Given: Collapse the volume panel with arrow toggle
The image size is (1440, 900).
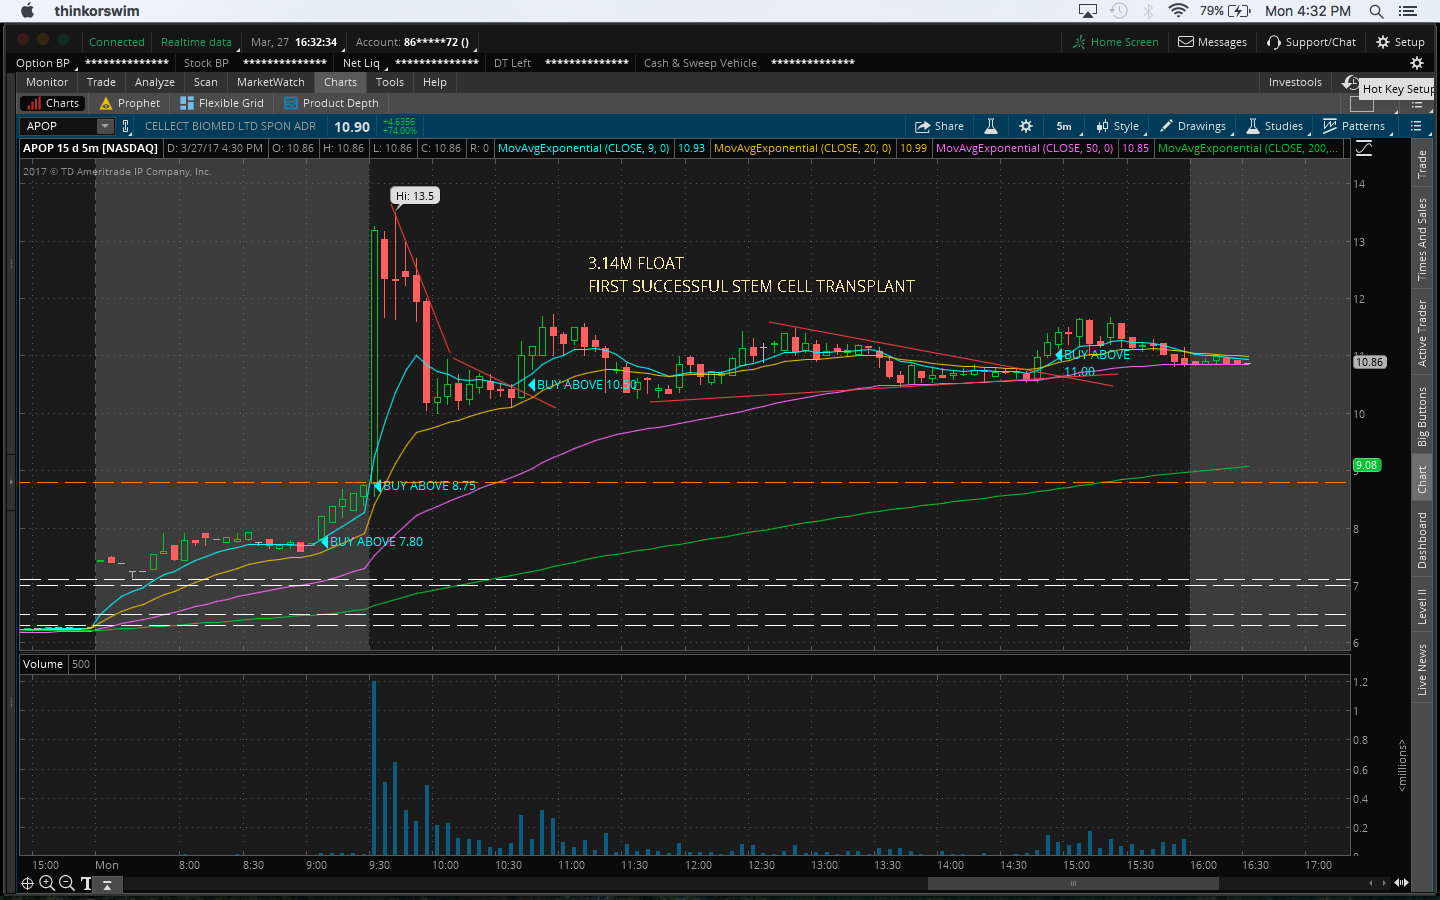Looking at the screenshot, I should click(107, 884).
